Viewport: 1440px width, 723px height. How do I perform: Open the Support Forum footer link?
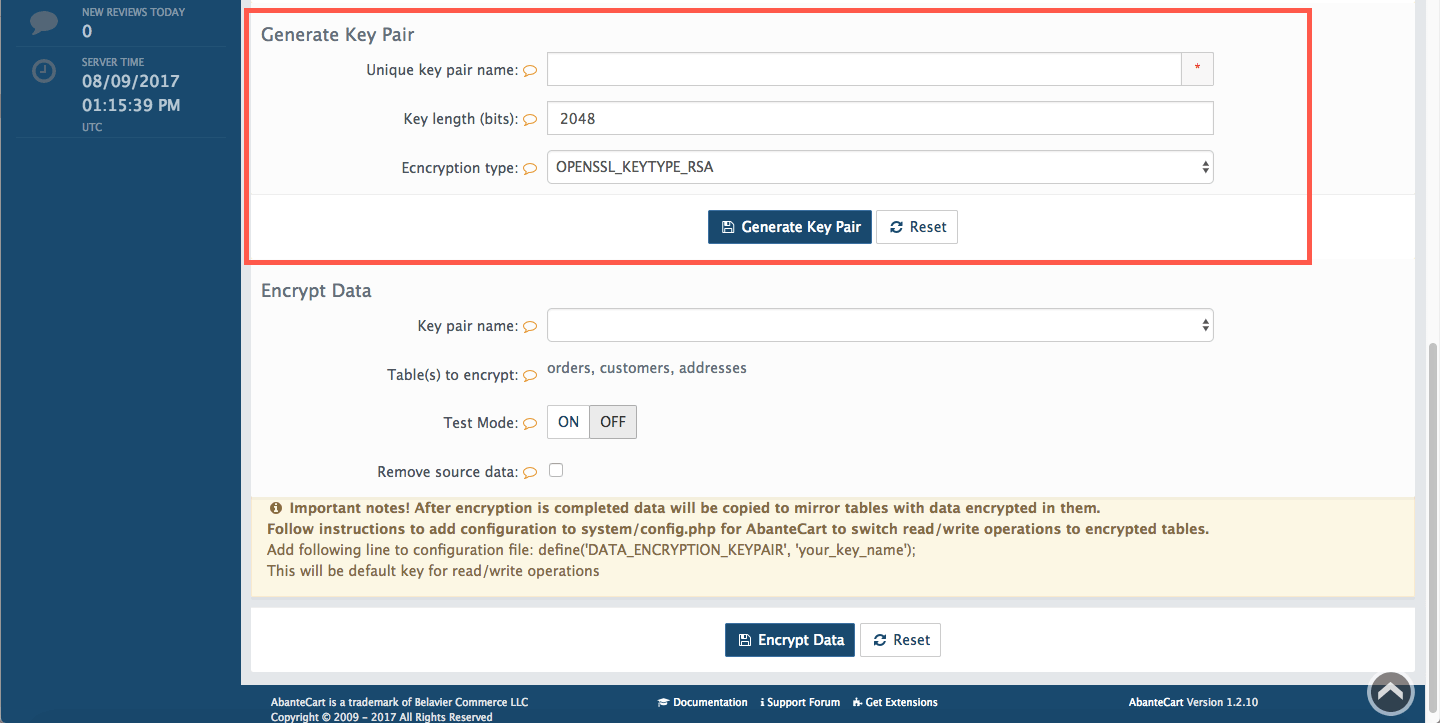click(800, 702)
